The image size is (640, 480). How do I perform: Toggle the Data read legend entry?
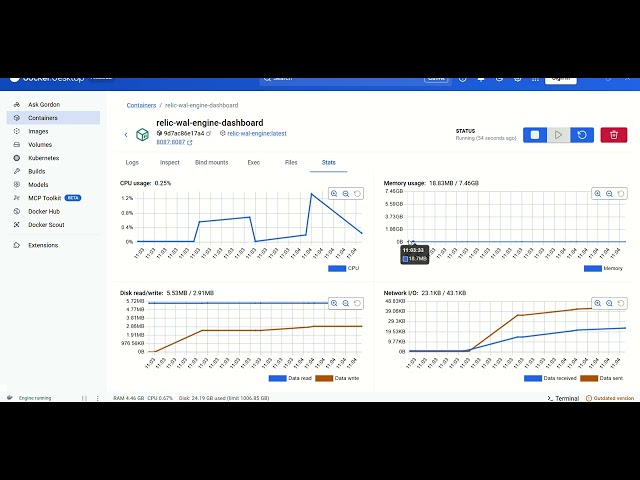[x=290, y=378]
